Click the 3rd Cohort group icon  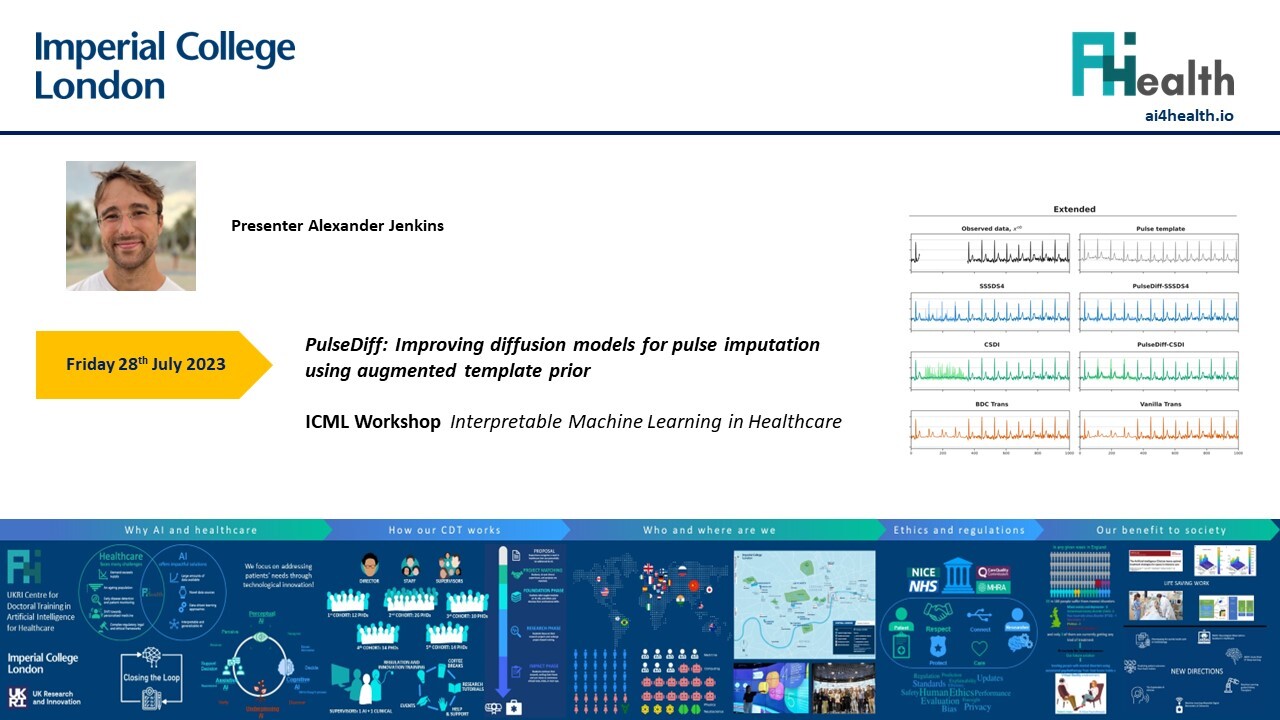pyautogui.click(x=466, y=602)
